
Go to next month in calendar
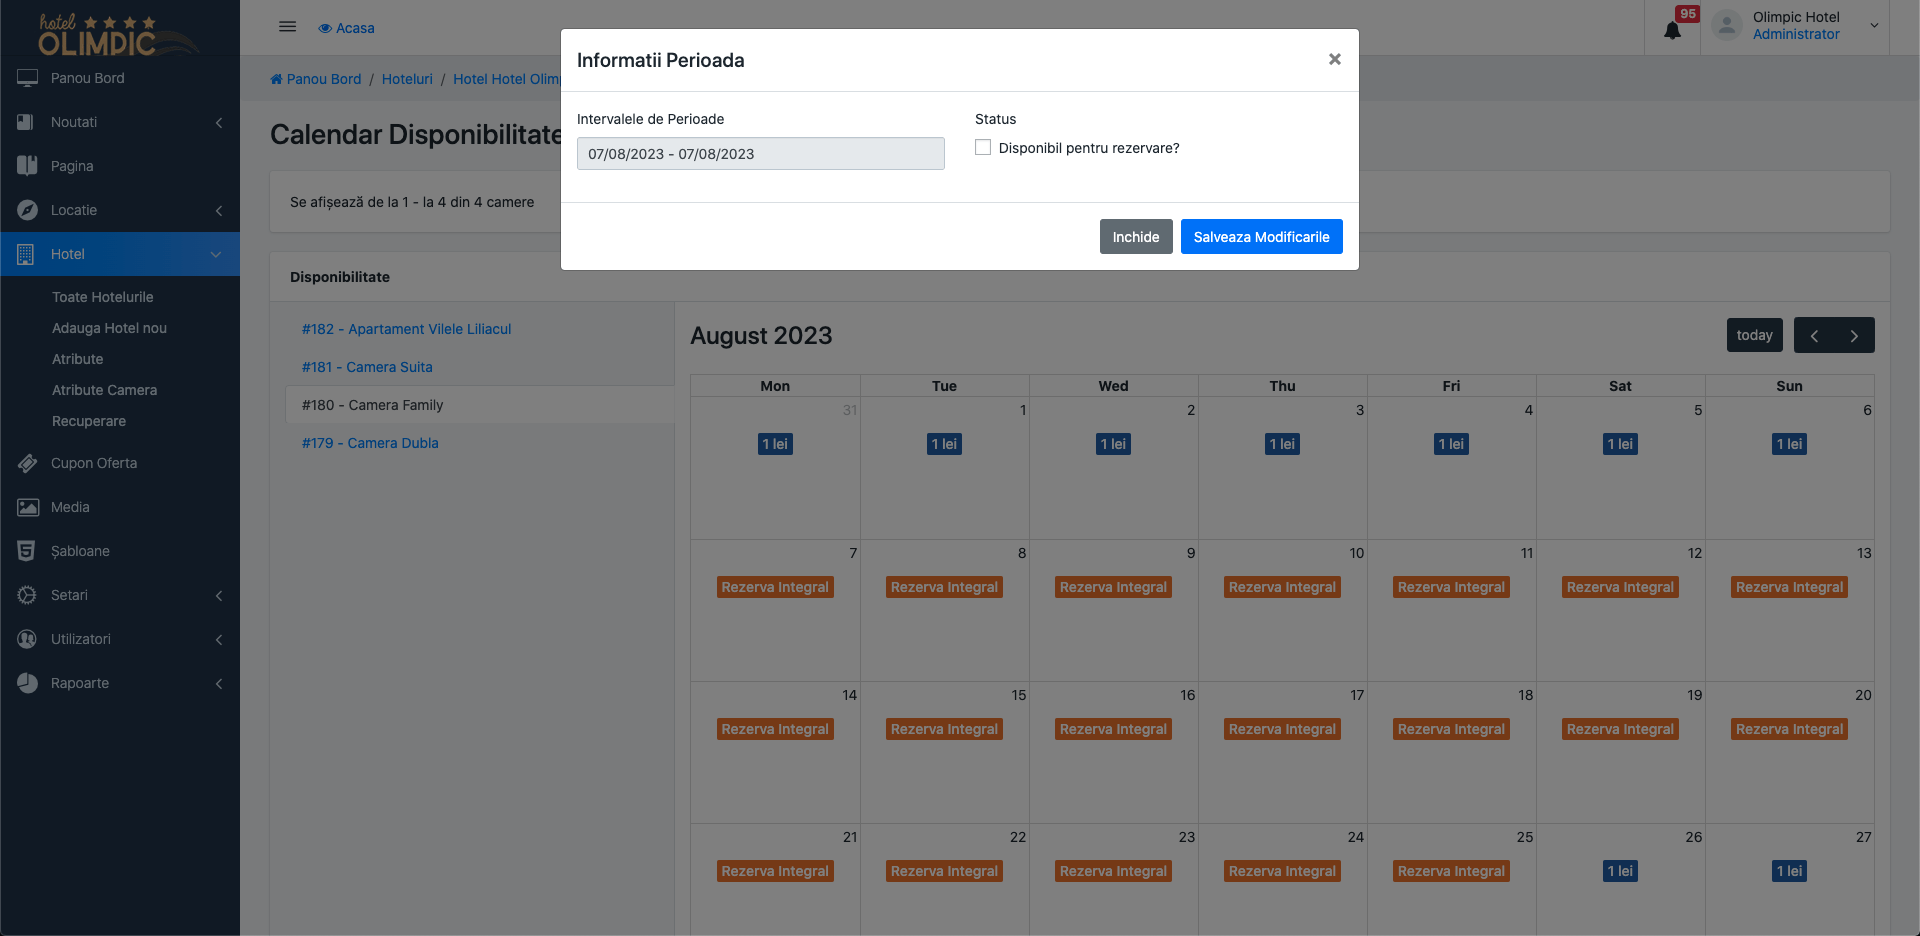1854,335
